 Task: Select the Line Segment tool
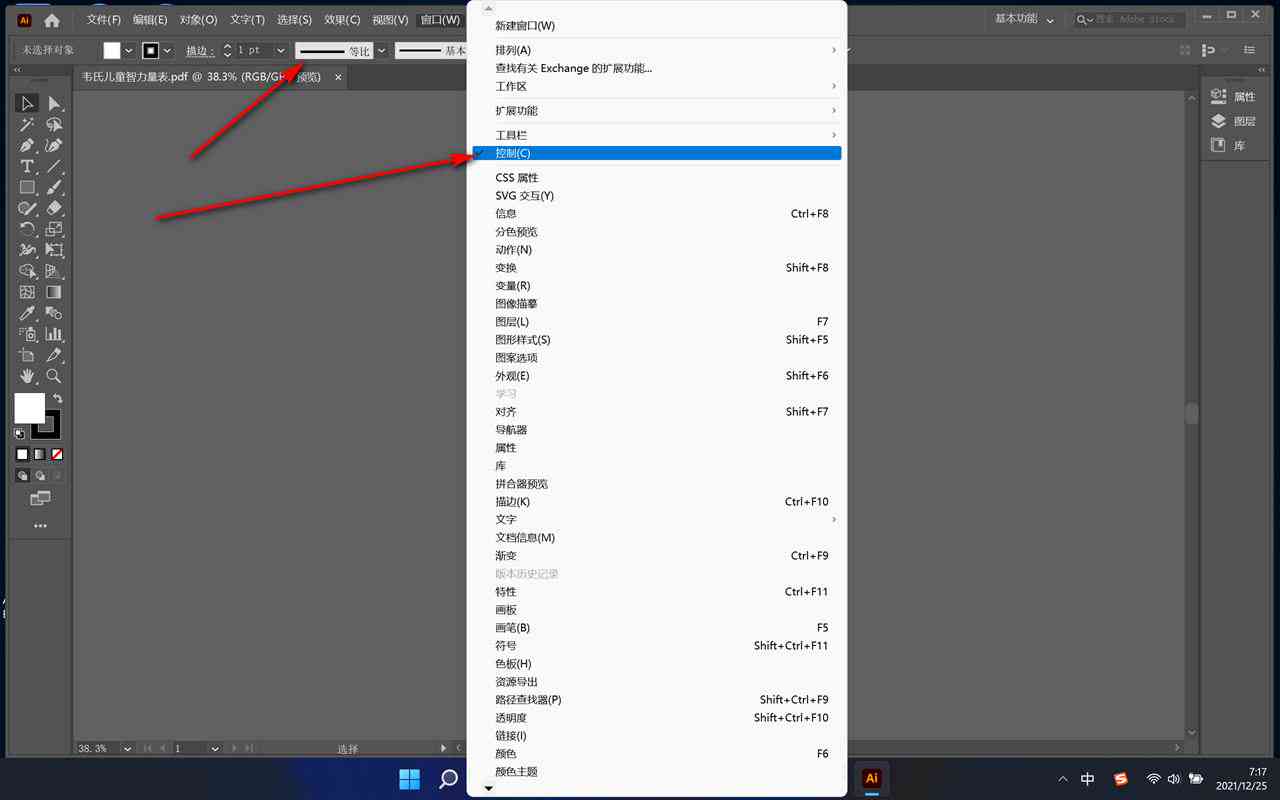[54, 167]
